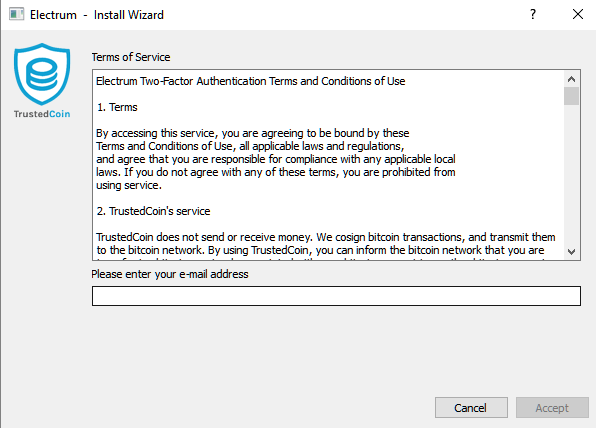Click the 'Please enter your e-mail address' label
This screenshot has height=428, width=596.
[x=170, y=274]
